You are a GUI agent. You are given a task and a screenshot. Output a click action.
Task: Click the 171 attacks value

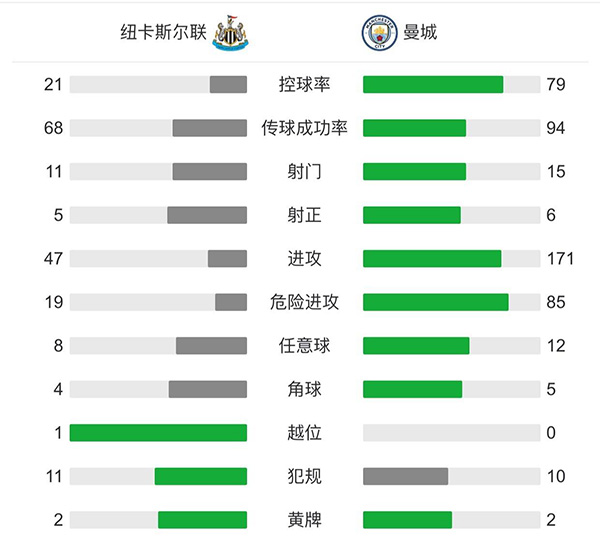pyautogui.click(x=560, y=259)
